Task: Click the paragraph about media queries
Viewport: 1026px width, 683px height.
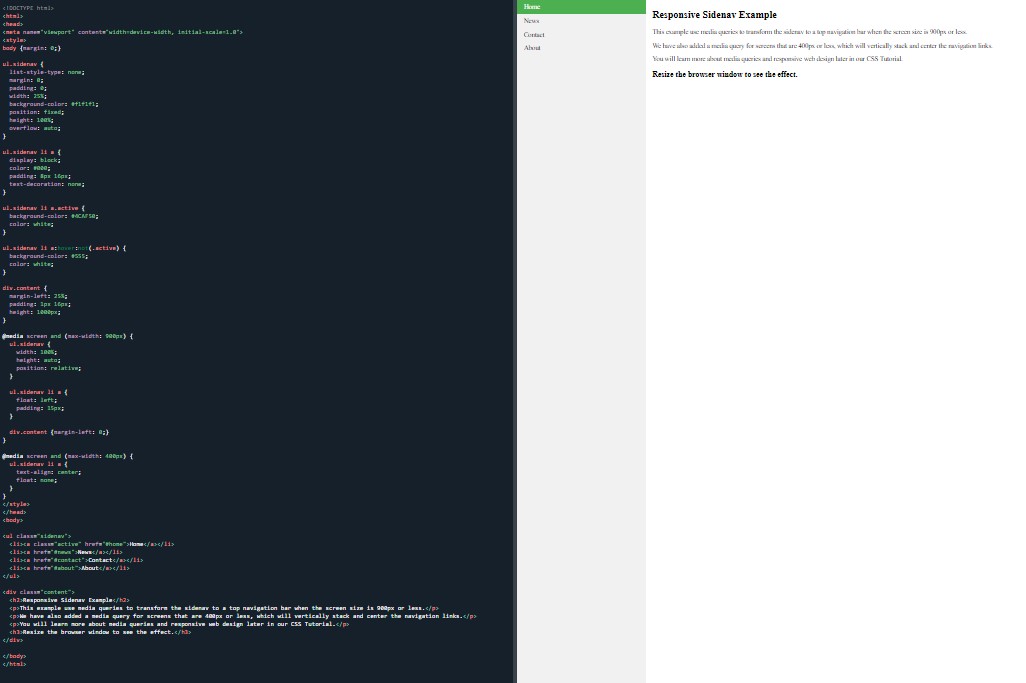Action: [809, 31]
